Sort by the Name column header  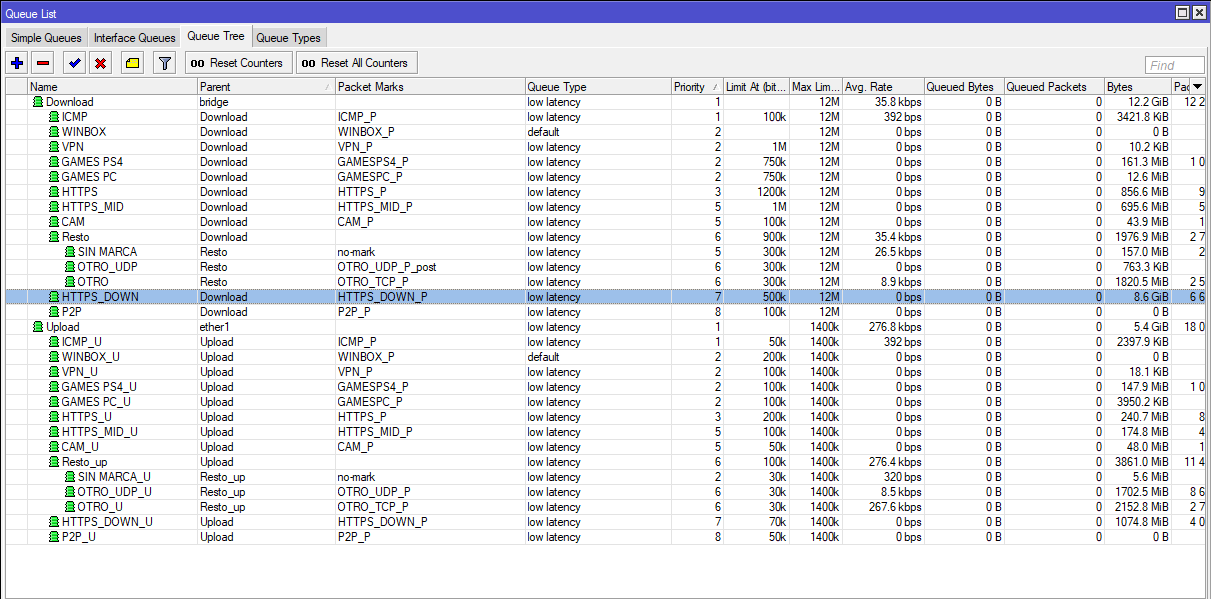click(x=112, y=87)
